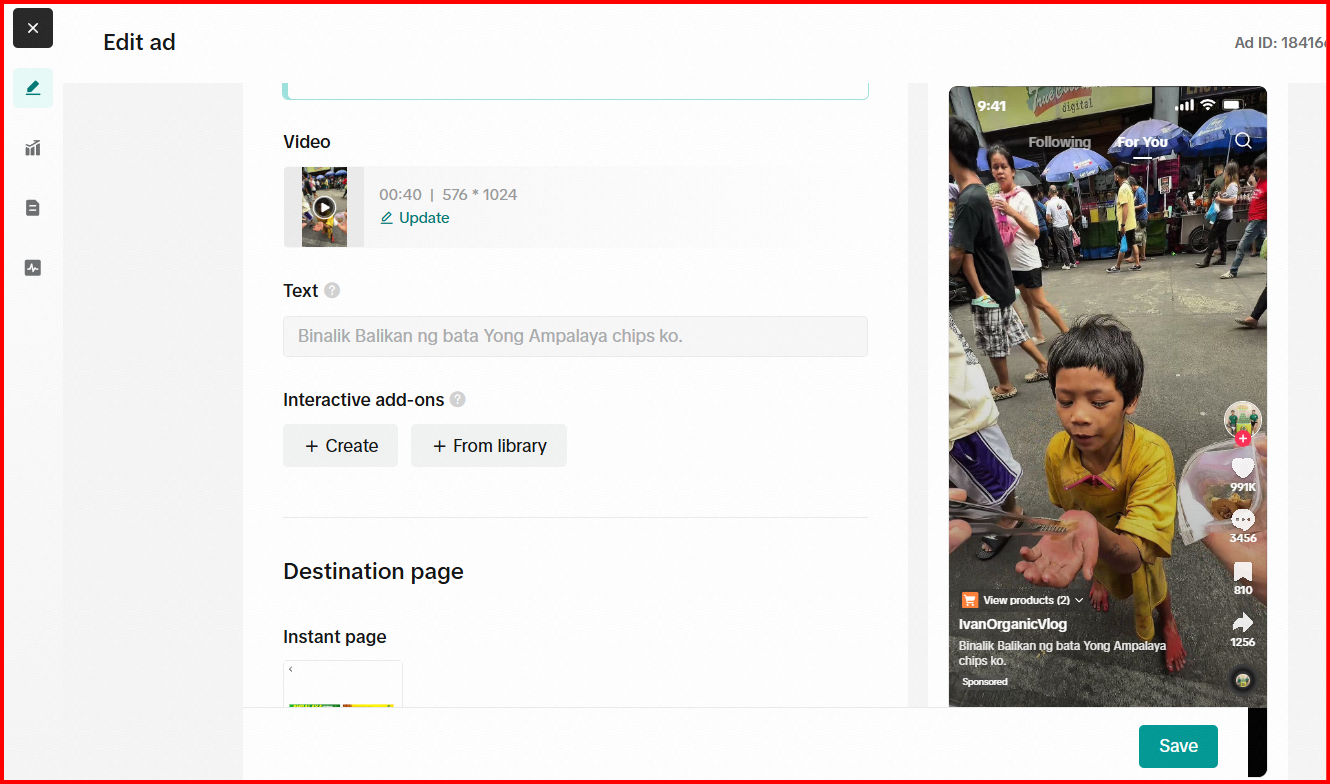Click the Update video link

[x=415, y=218]
